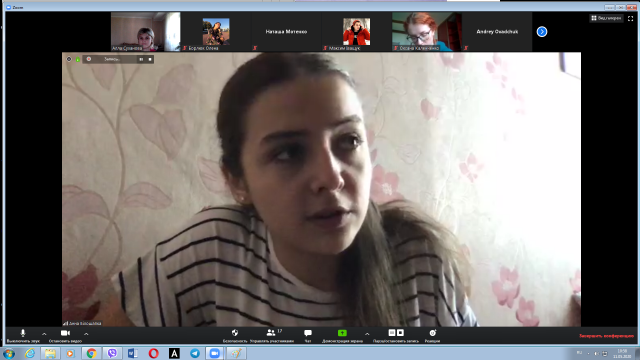Pause the recording in the top-left indicator
The height and width of the screenshot is (360, 640).
point(141,60)
